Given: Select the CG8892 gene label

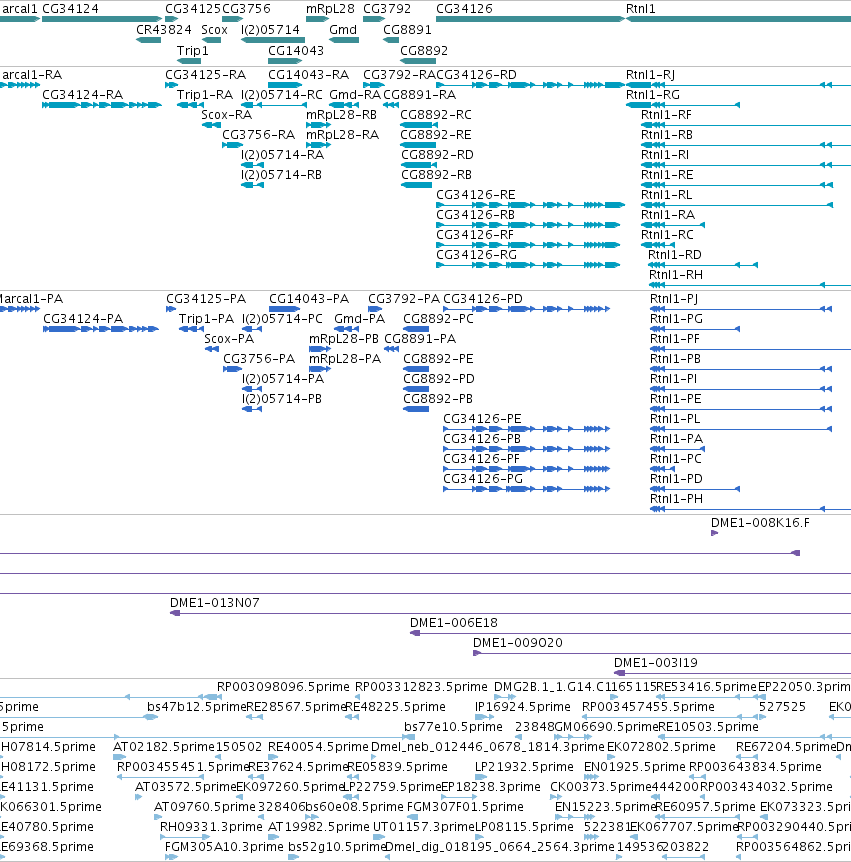Looking at the screenshot, I should (x=424, y=51).
